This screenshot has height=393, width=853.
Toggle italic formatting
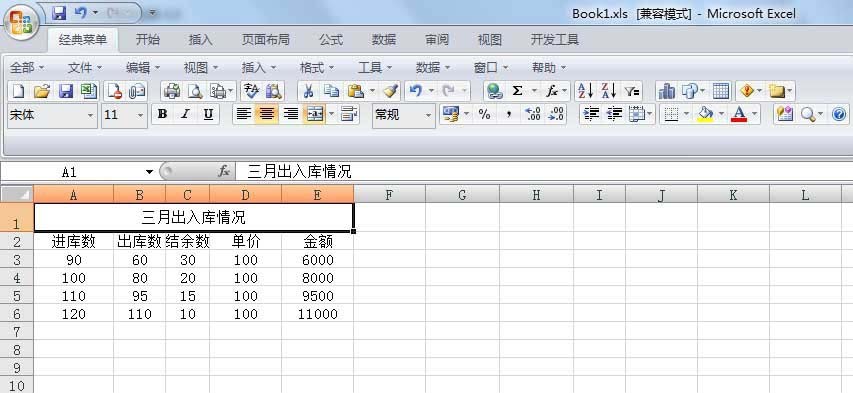(x=185, y=114)
